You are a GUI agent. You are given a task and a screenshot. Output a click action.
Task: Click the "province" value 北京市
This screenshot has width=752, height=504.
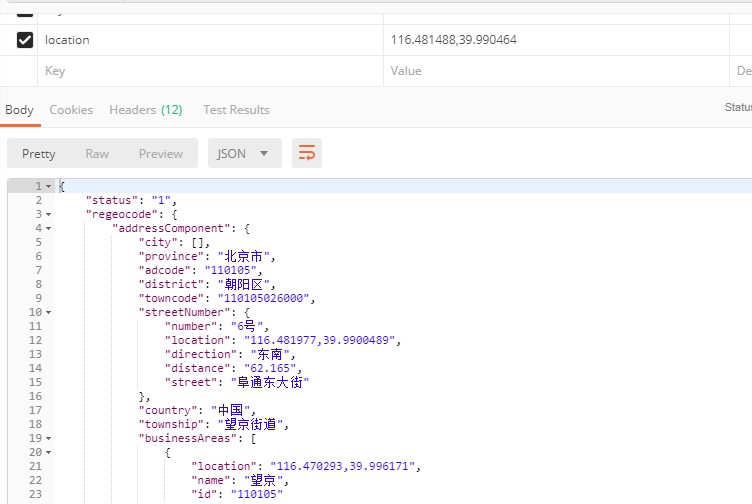pyautogui.click(x=244, y=256)
